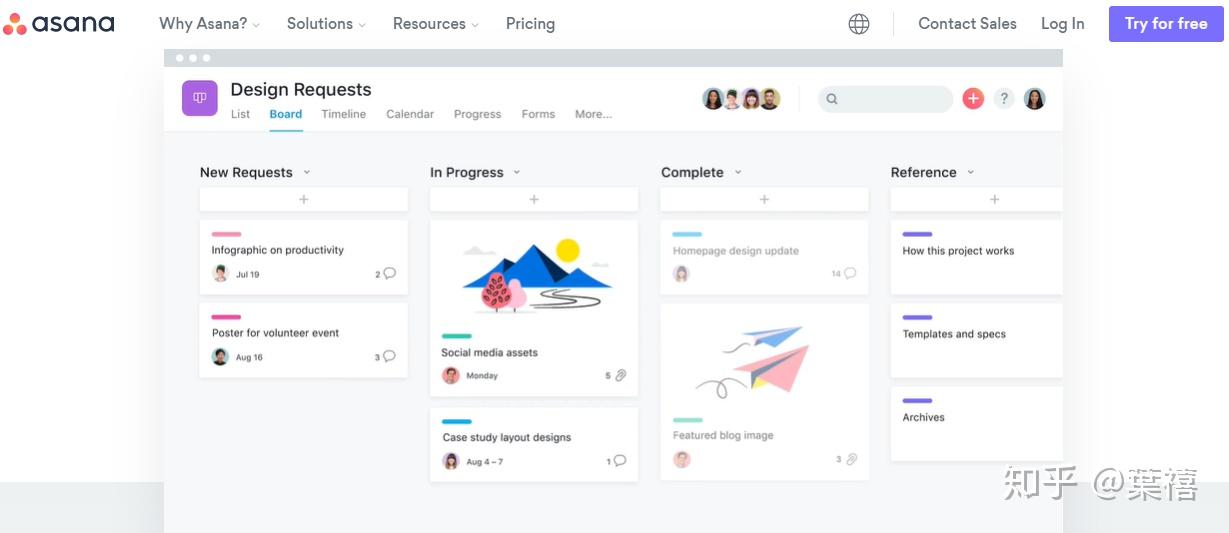This screenshot has width=1229, height=533.
Task: Open the globe language selector
Action: click(859, 24)
